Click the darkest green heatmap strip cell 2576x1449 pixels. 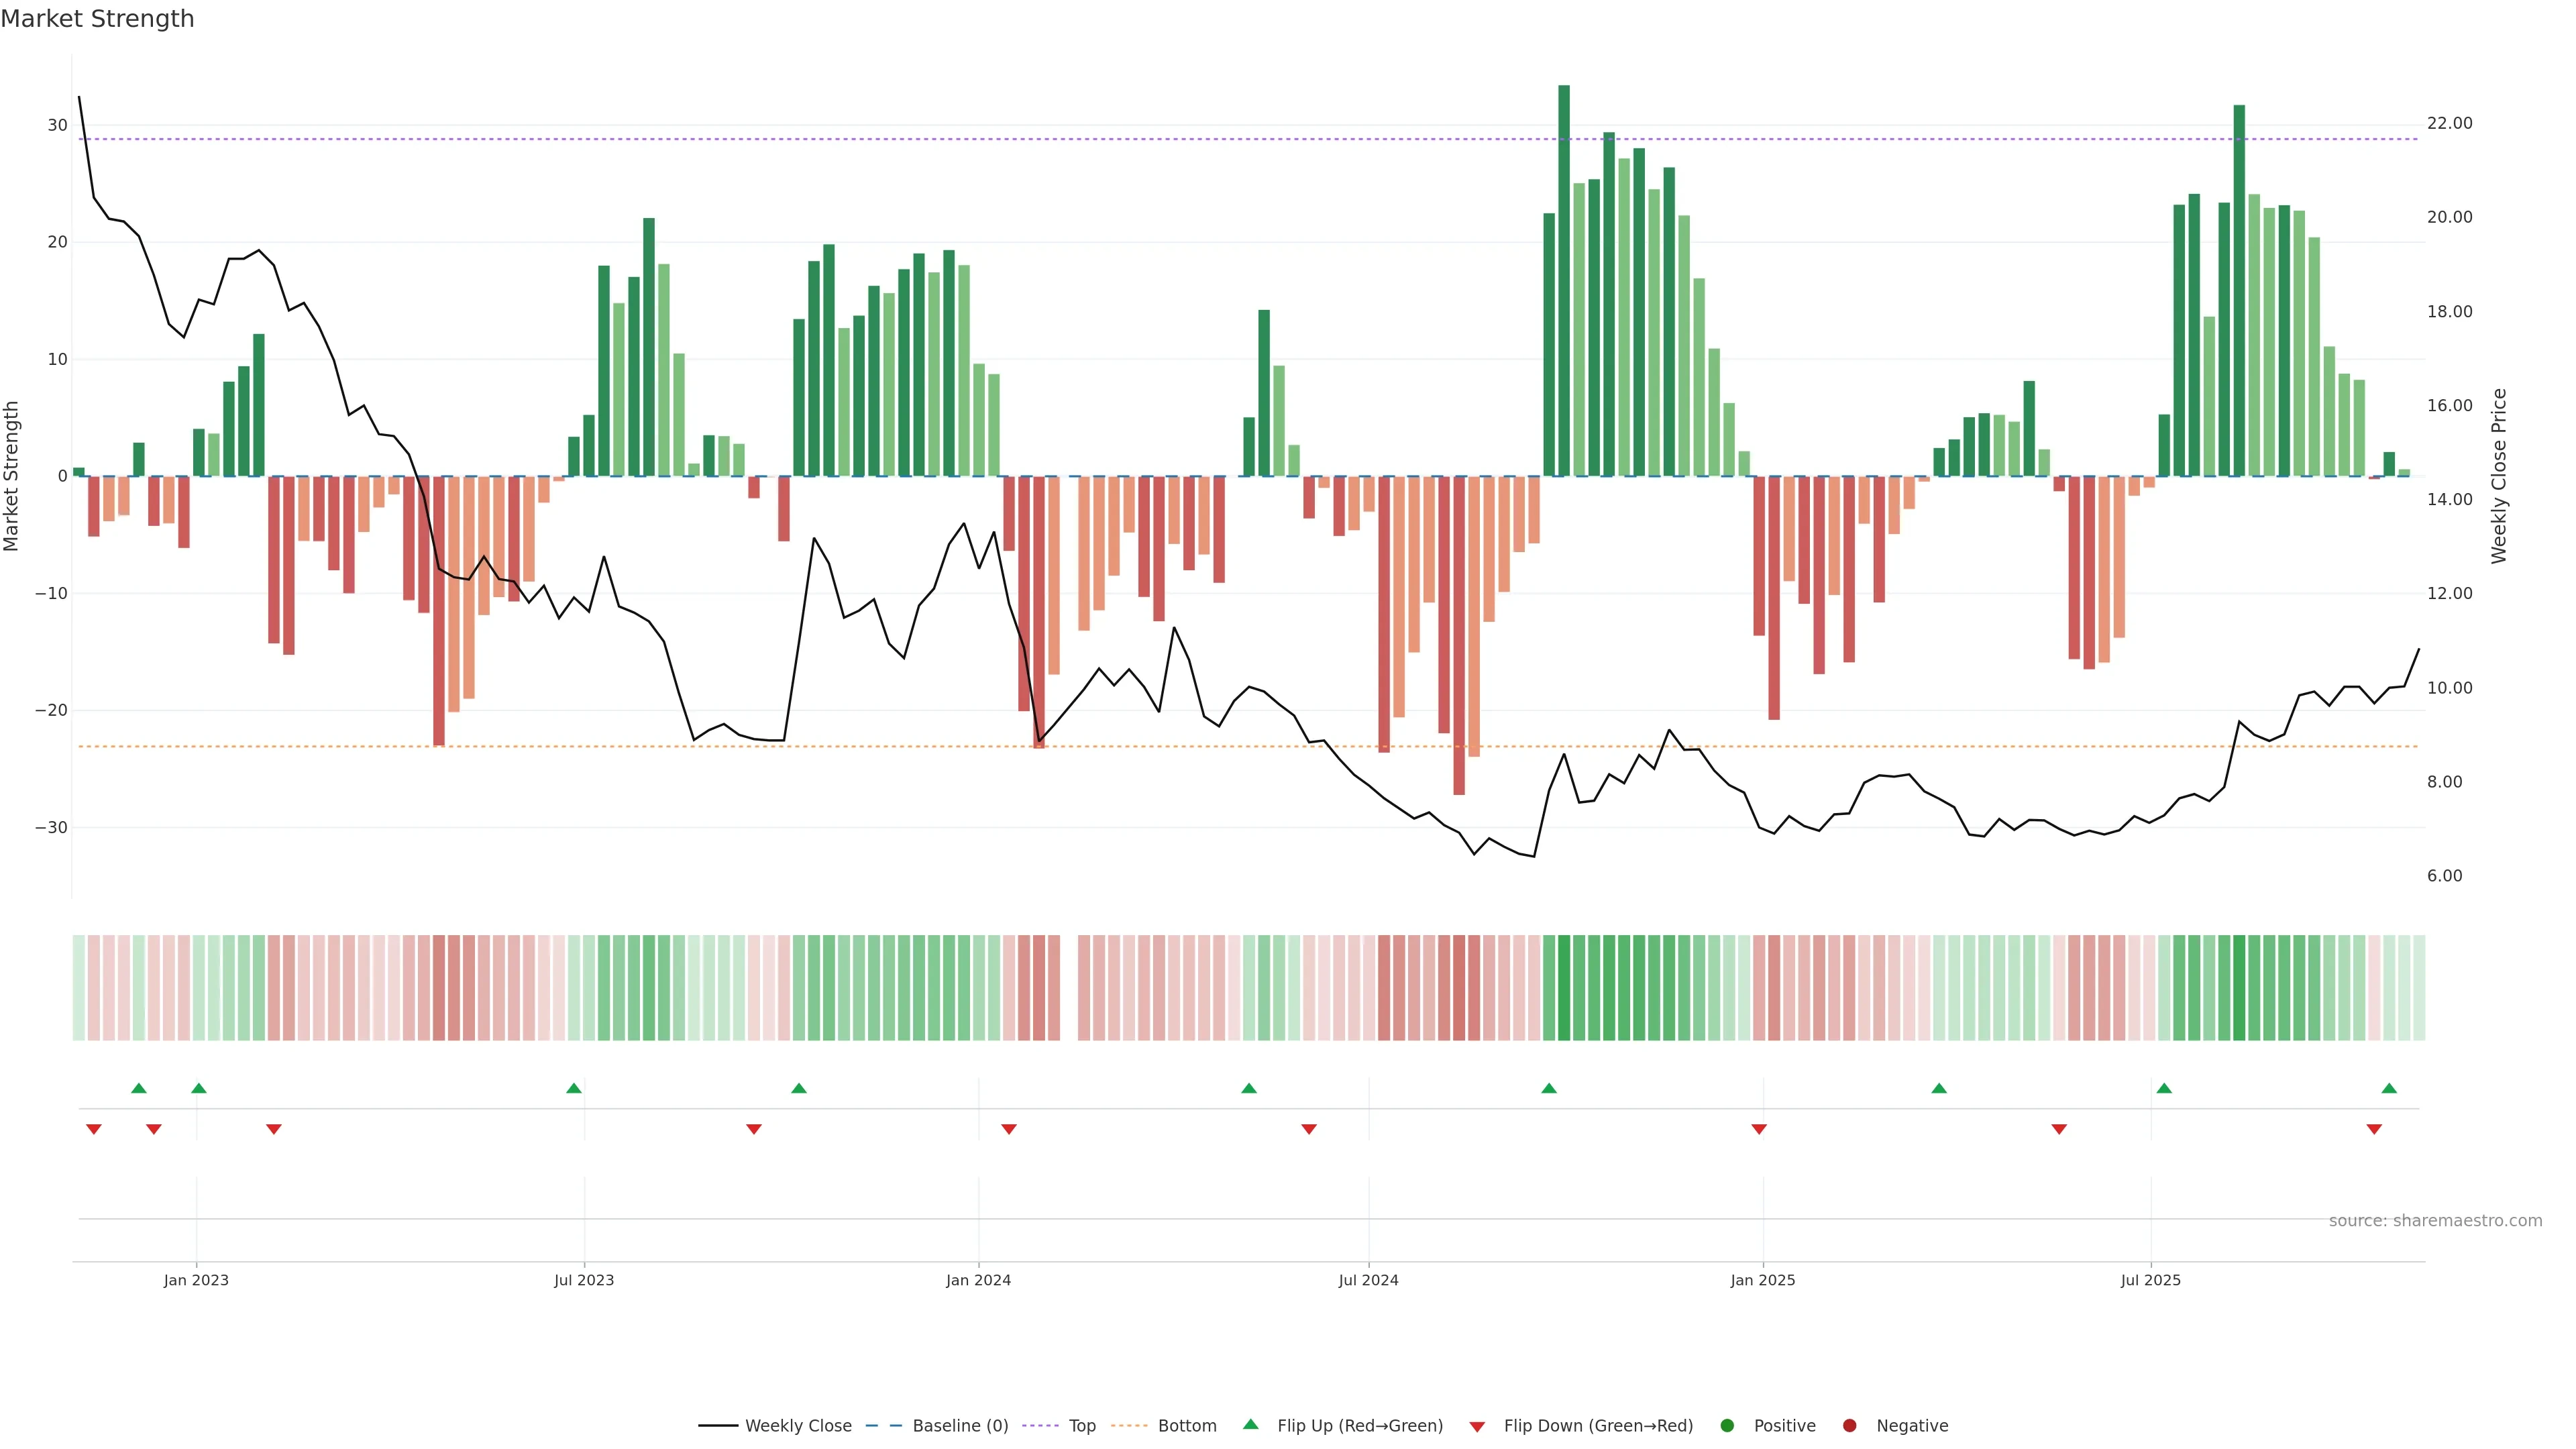click(1564, 988)
